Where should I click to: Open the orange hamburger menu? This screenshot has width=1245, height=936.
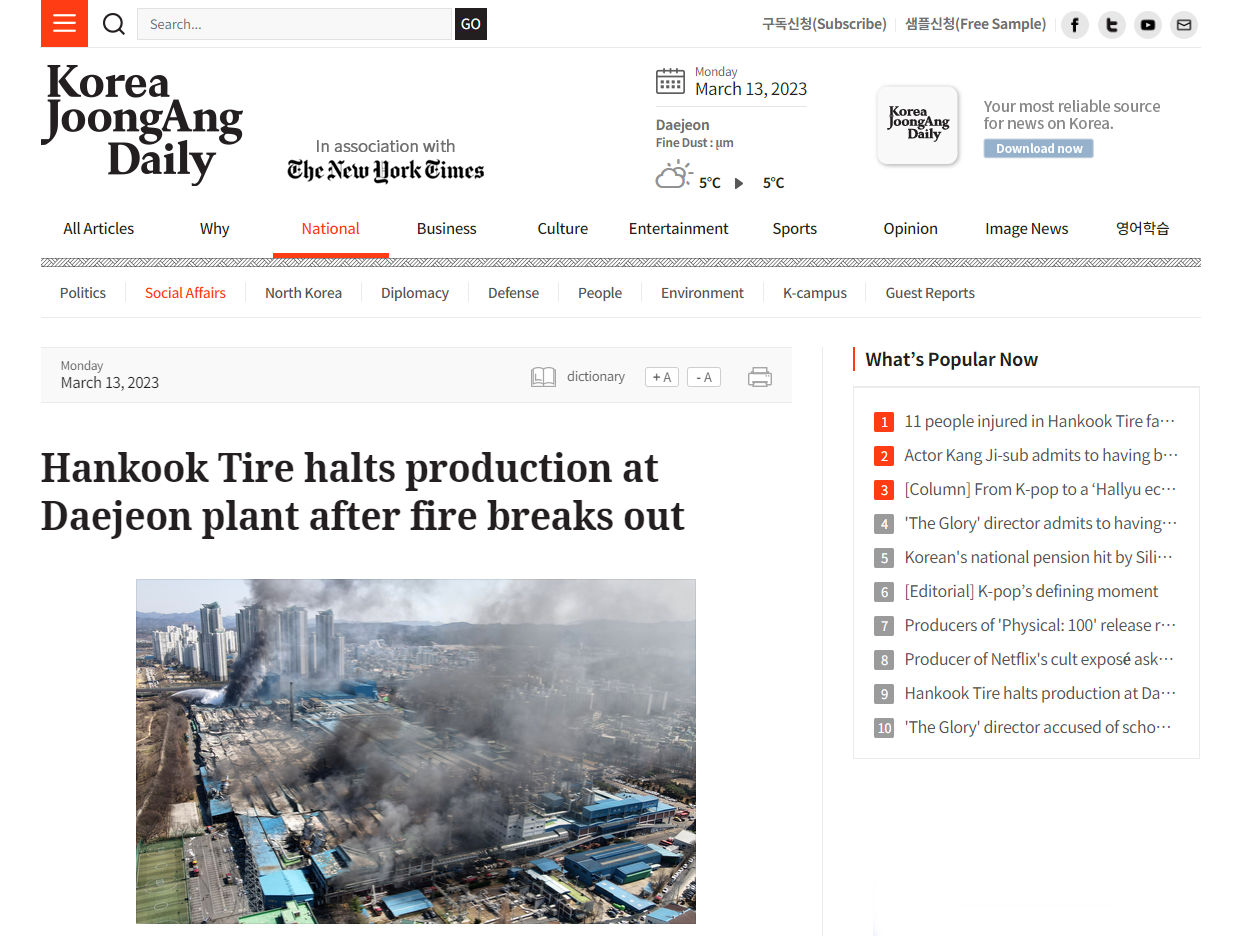pyautogui.click(x=64, y=24)
